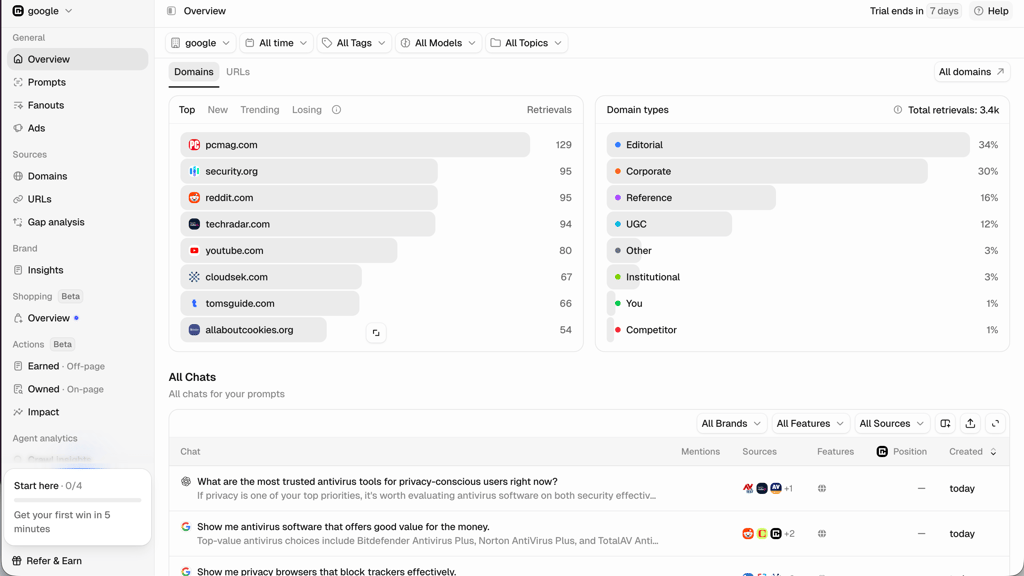Open Refer & Earn
The image size is (1024, 576).
click(x=47, y=561)
